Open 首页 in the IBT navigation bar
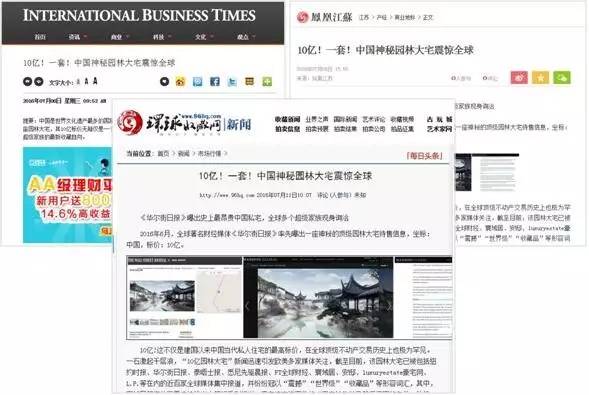This screenshot has width=589, height=395. 40,37
